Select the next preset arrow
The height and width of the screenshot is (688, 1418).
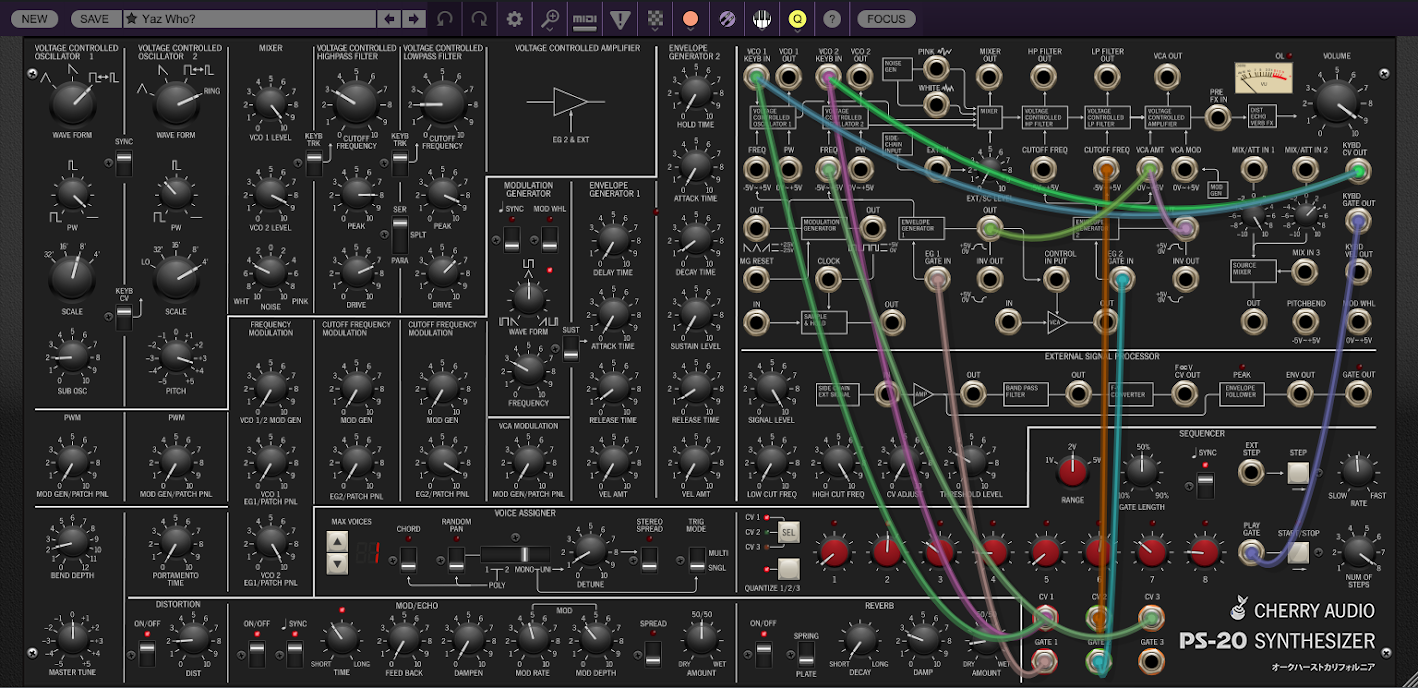coord(413,18)
